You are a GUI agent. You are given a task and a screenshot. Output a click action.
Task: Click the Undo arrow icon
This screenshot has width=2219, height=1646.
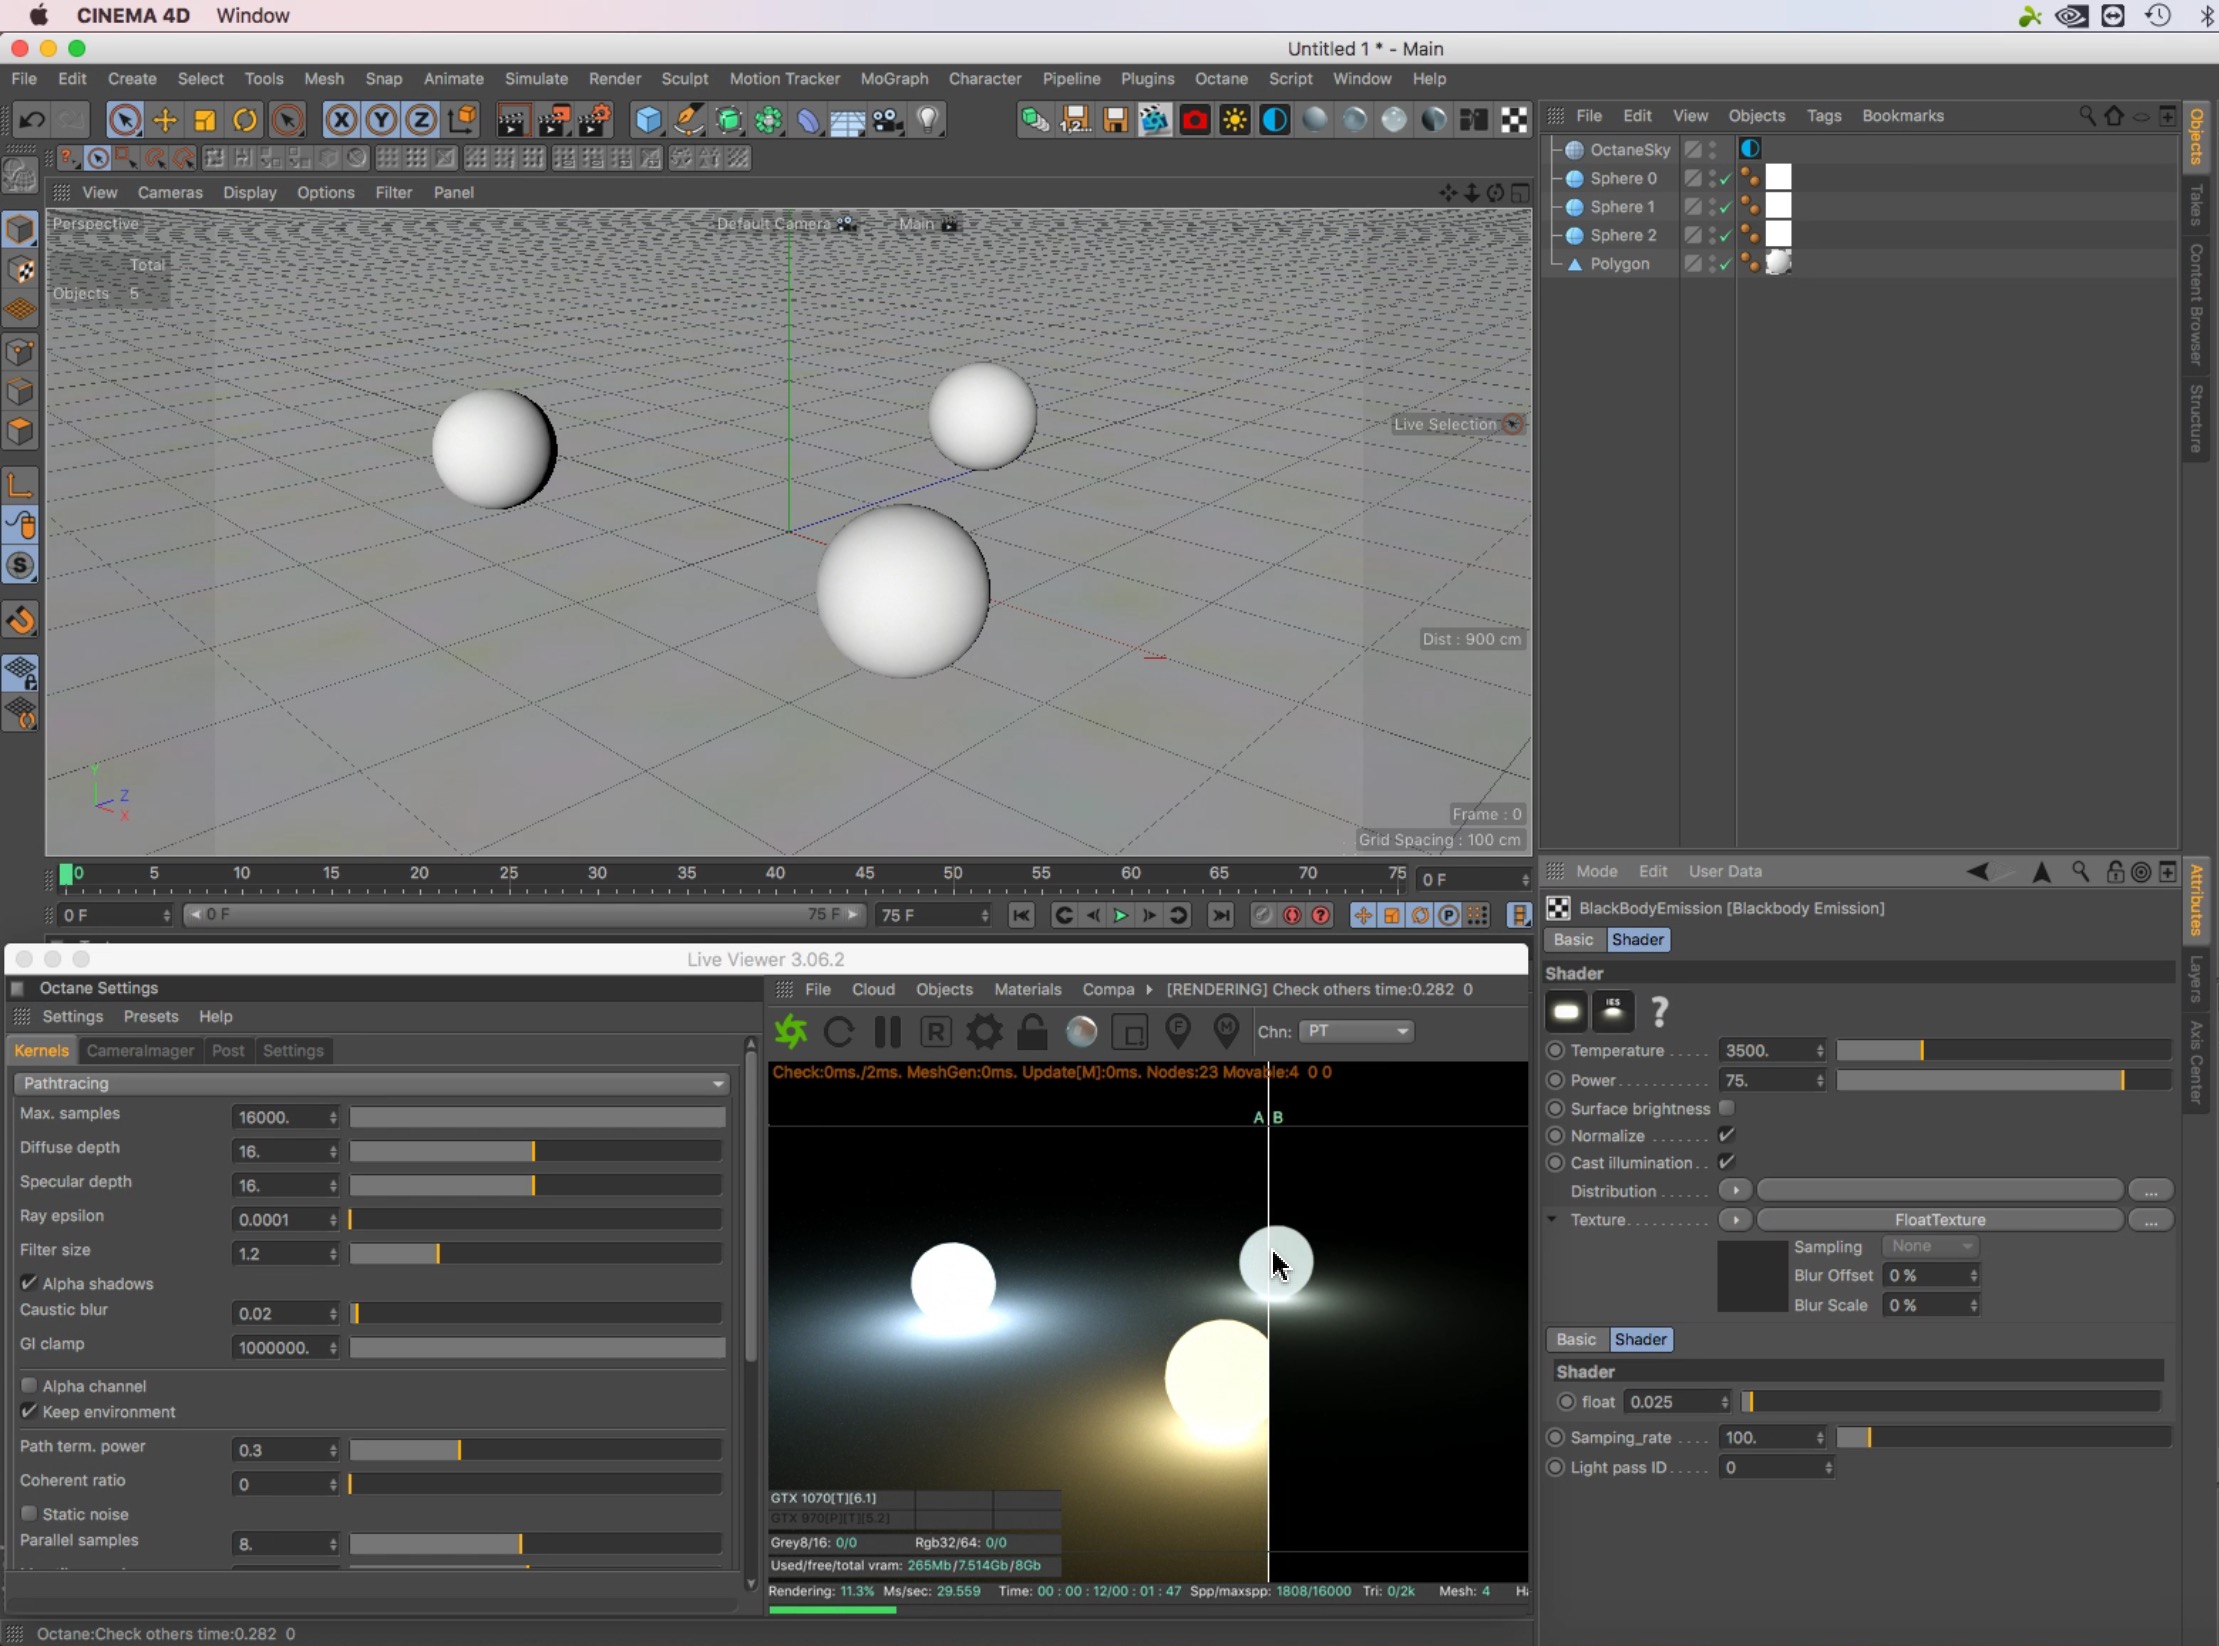(x=31, y=121)
